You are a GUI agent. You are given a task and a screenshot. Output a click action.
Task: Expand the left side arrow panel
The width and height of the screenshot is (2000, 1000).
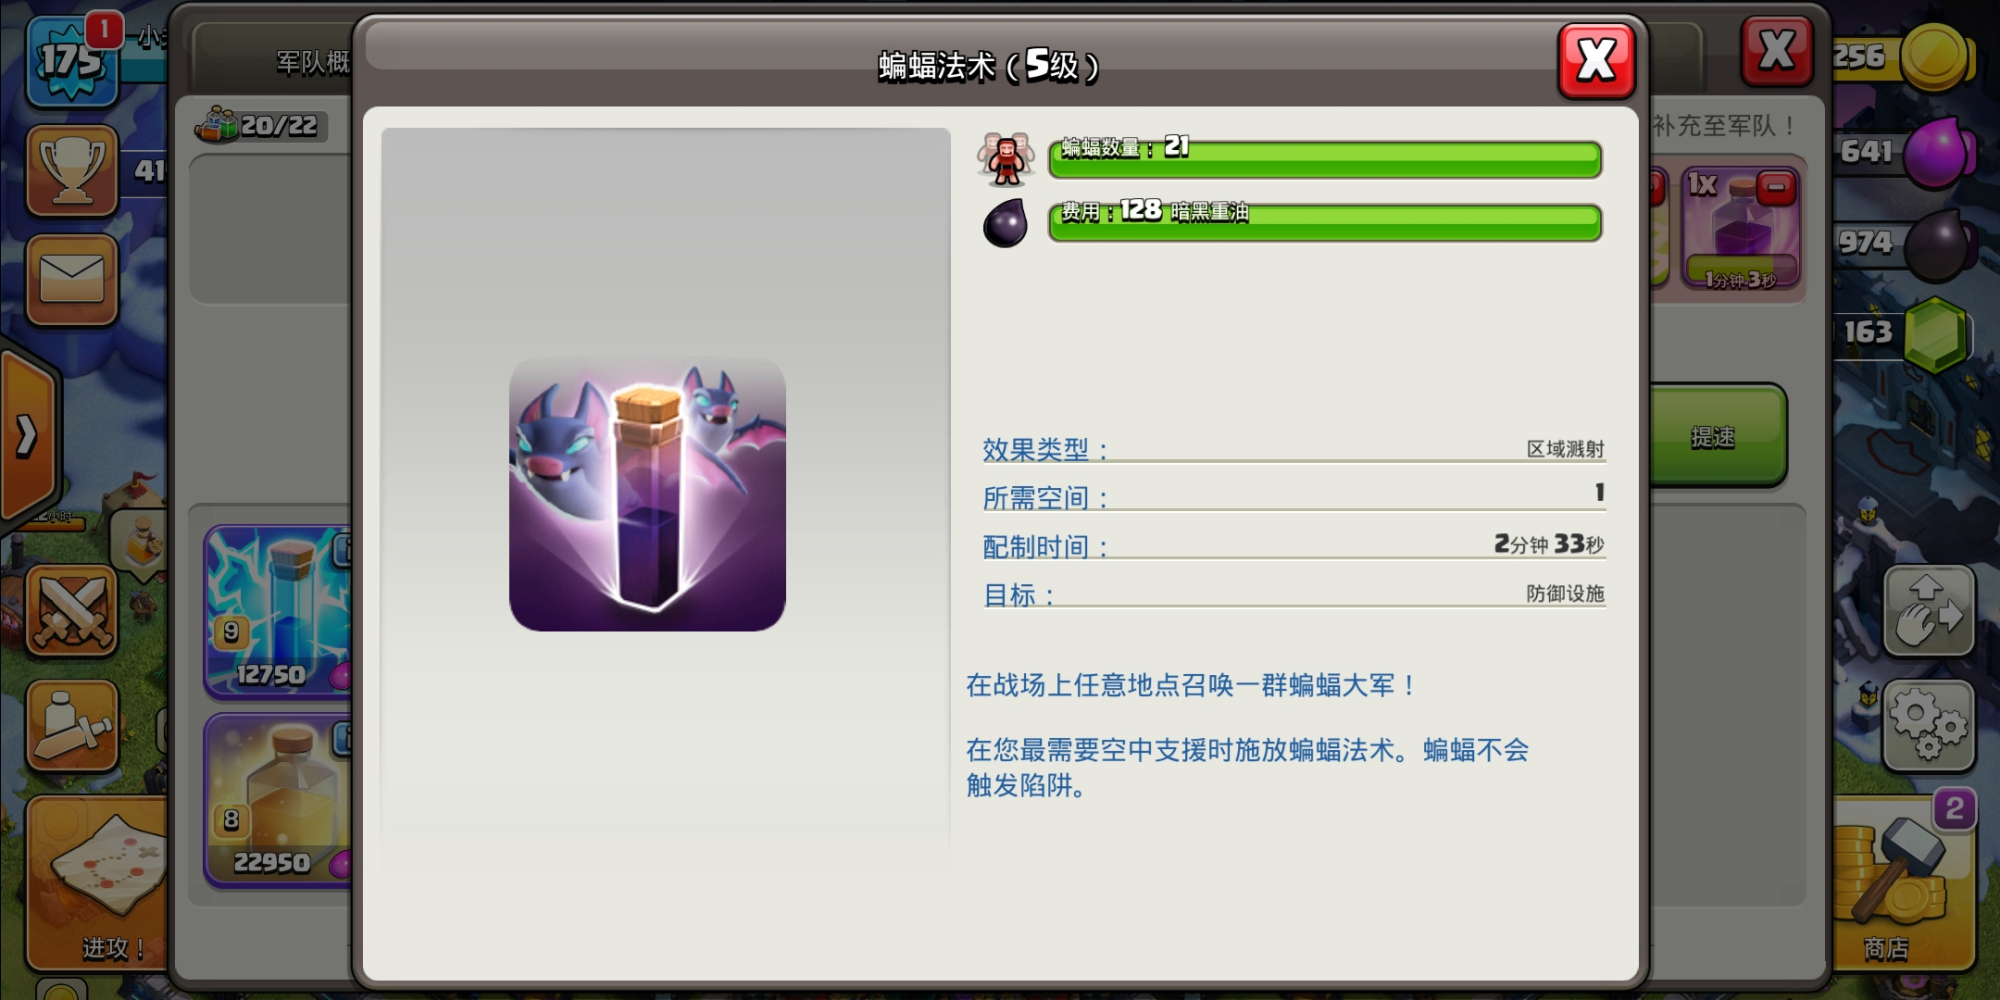[28, 435]
